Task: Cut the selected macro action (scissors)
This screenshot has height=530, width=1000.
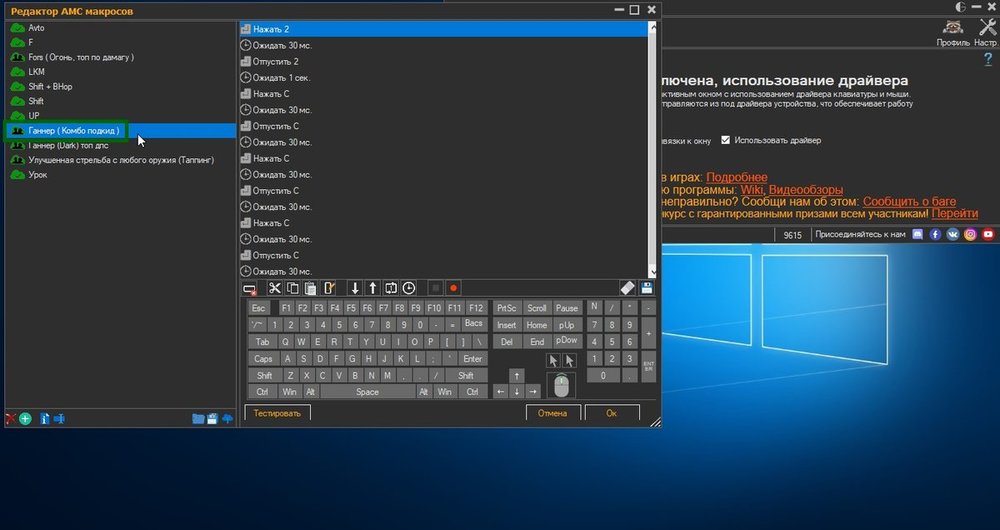Action: coord(275,288)
